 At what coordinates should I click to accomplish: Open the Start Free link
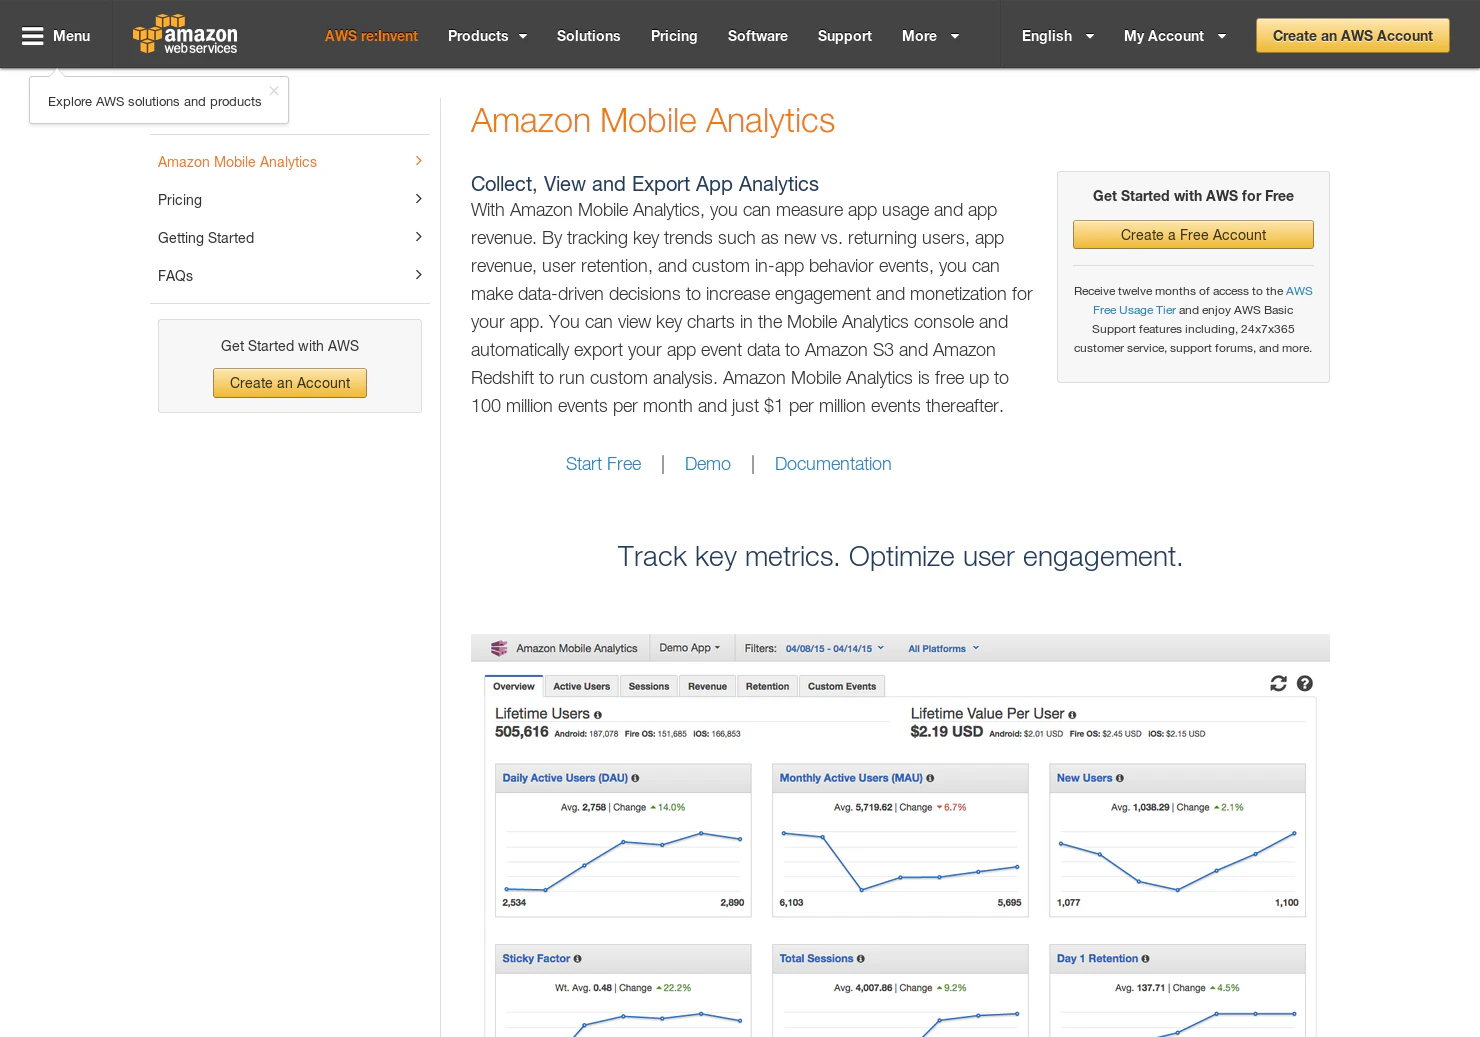click(x=603, y=464)
